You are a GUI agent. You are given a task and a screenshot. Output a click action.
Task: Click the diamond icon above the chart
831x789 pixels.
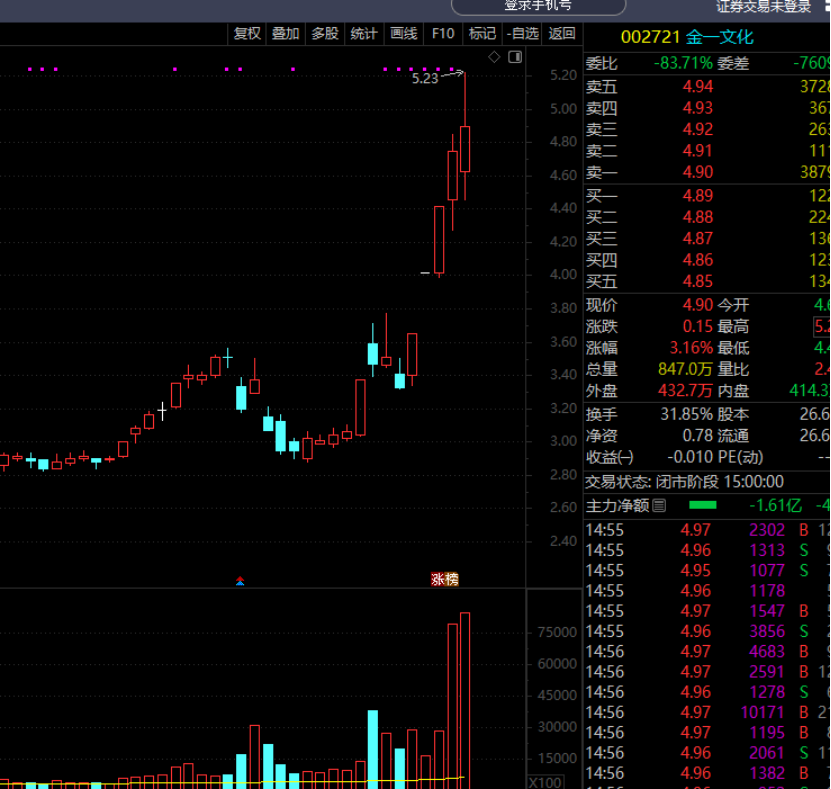(494, 57)
